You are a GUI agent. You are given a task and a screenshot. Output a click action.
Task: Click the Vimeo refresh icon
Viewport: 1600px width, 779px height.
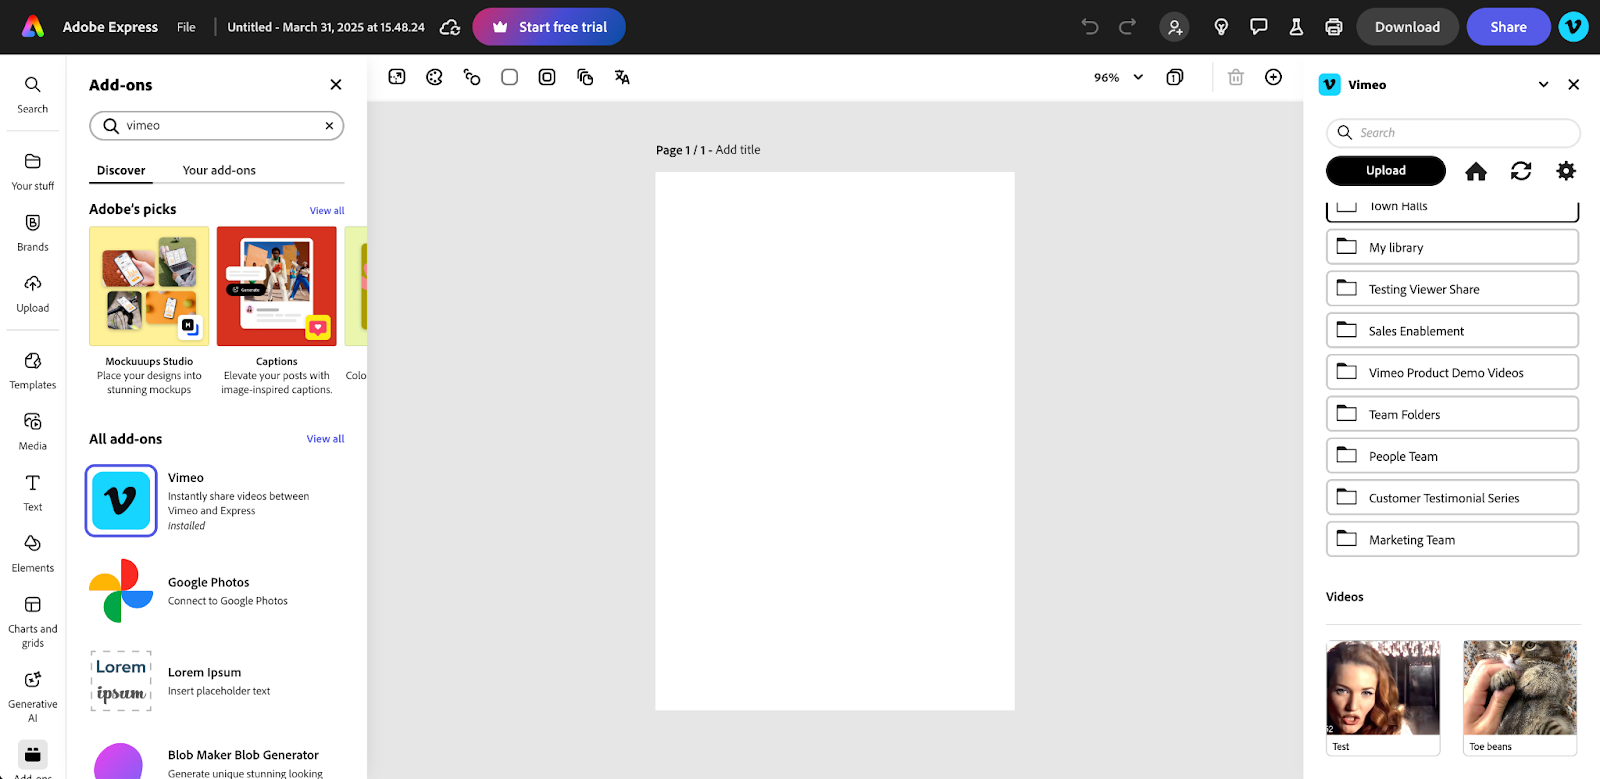(1520, 171)
